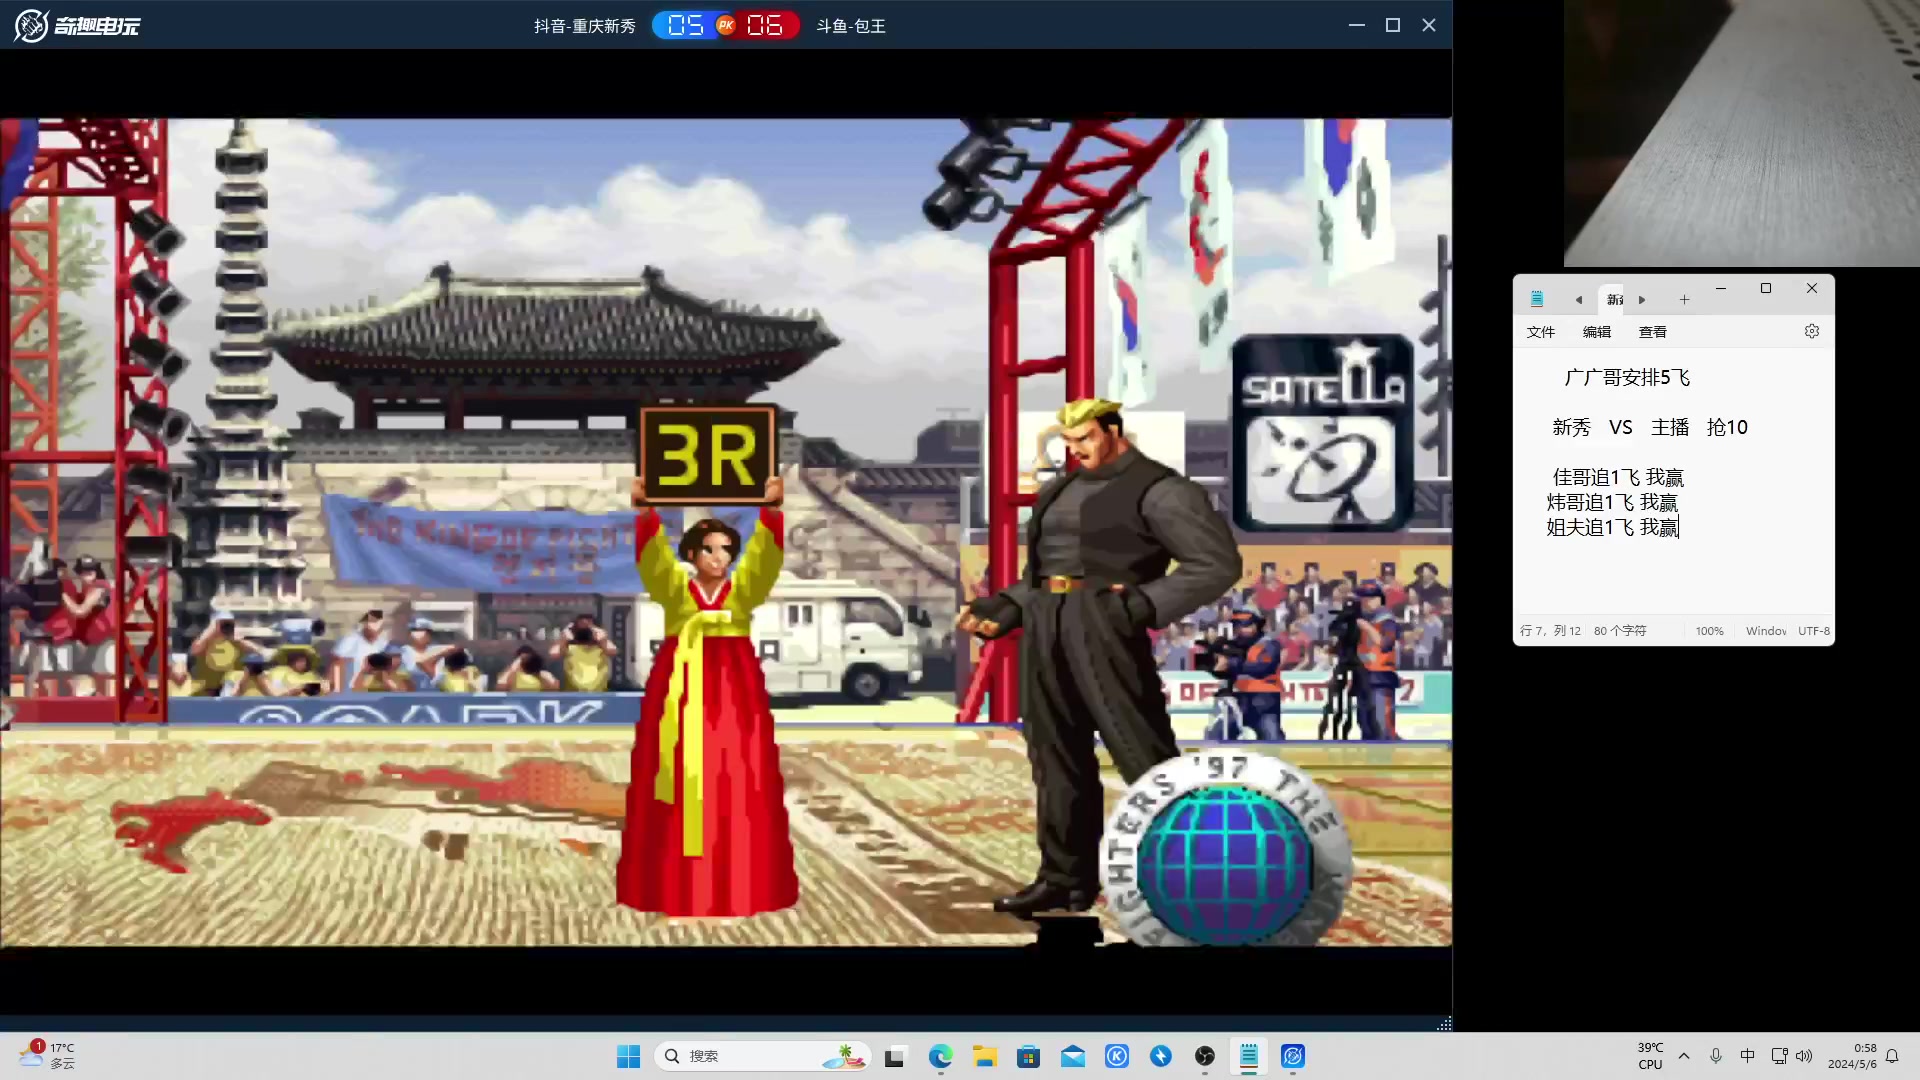The width and height of the screenshot is (1920, 1080).
Task: Minimize the 奇趣电玩 game window
Action: (x=1357, y=25)
